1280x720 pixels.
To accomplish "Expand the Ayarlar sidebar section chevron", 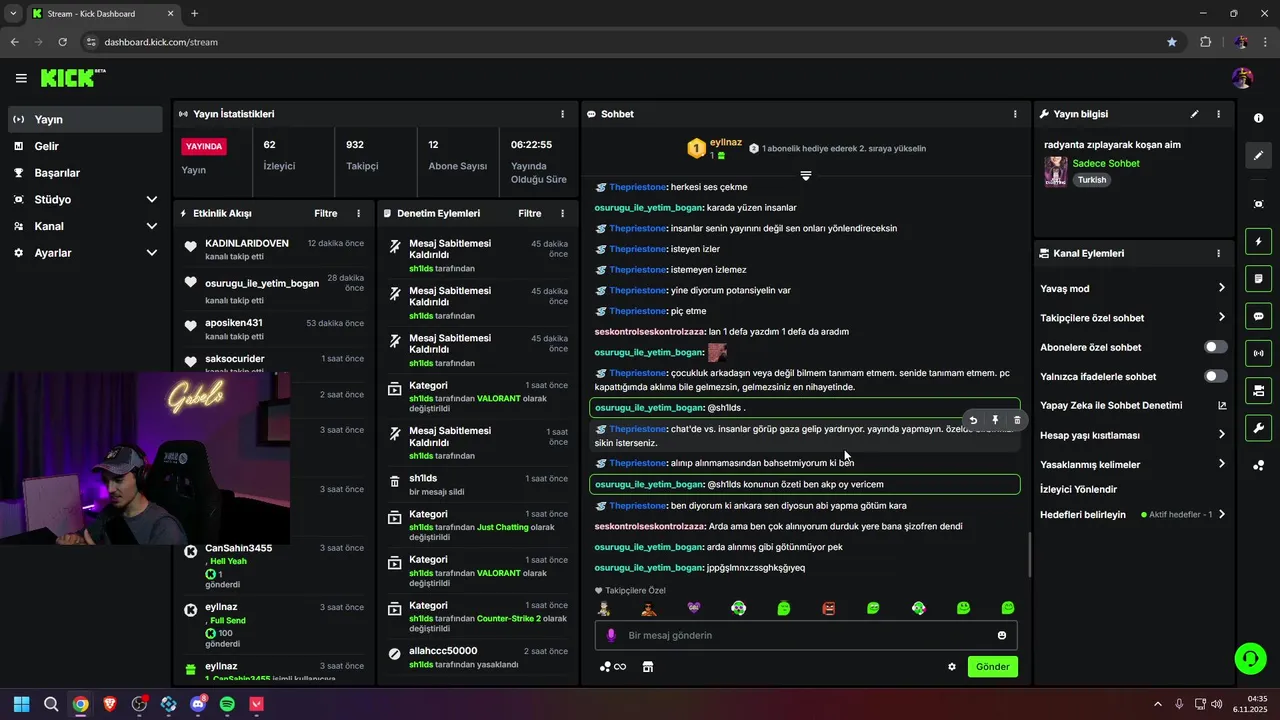I will coord(152,253).
